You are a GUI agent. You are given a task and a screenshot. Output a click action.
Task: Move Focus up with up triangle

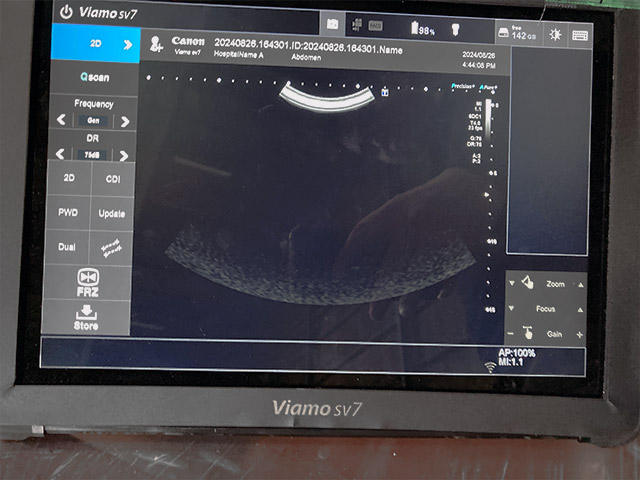pyautogui.click(x=580, y=310)
